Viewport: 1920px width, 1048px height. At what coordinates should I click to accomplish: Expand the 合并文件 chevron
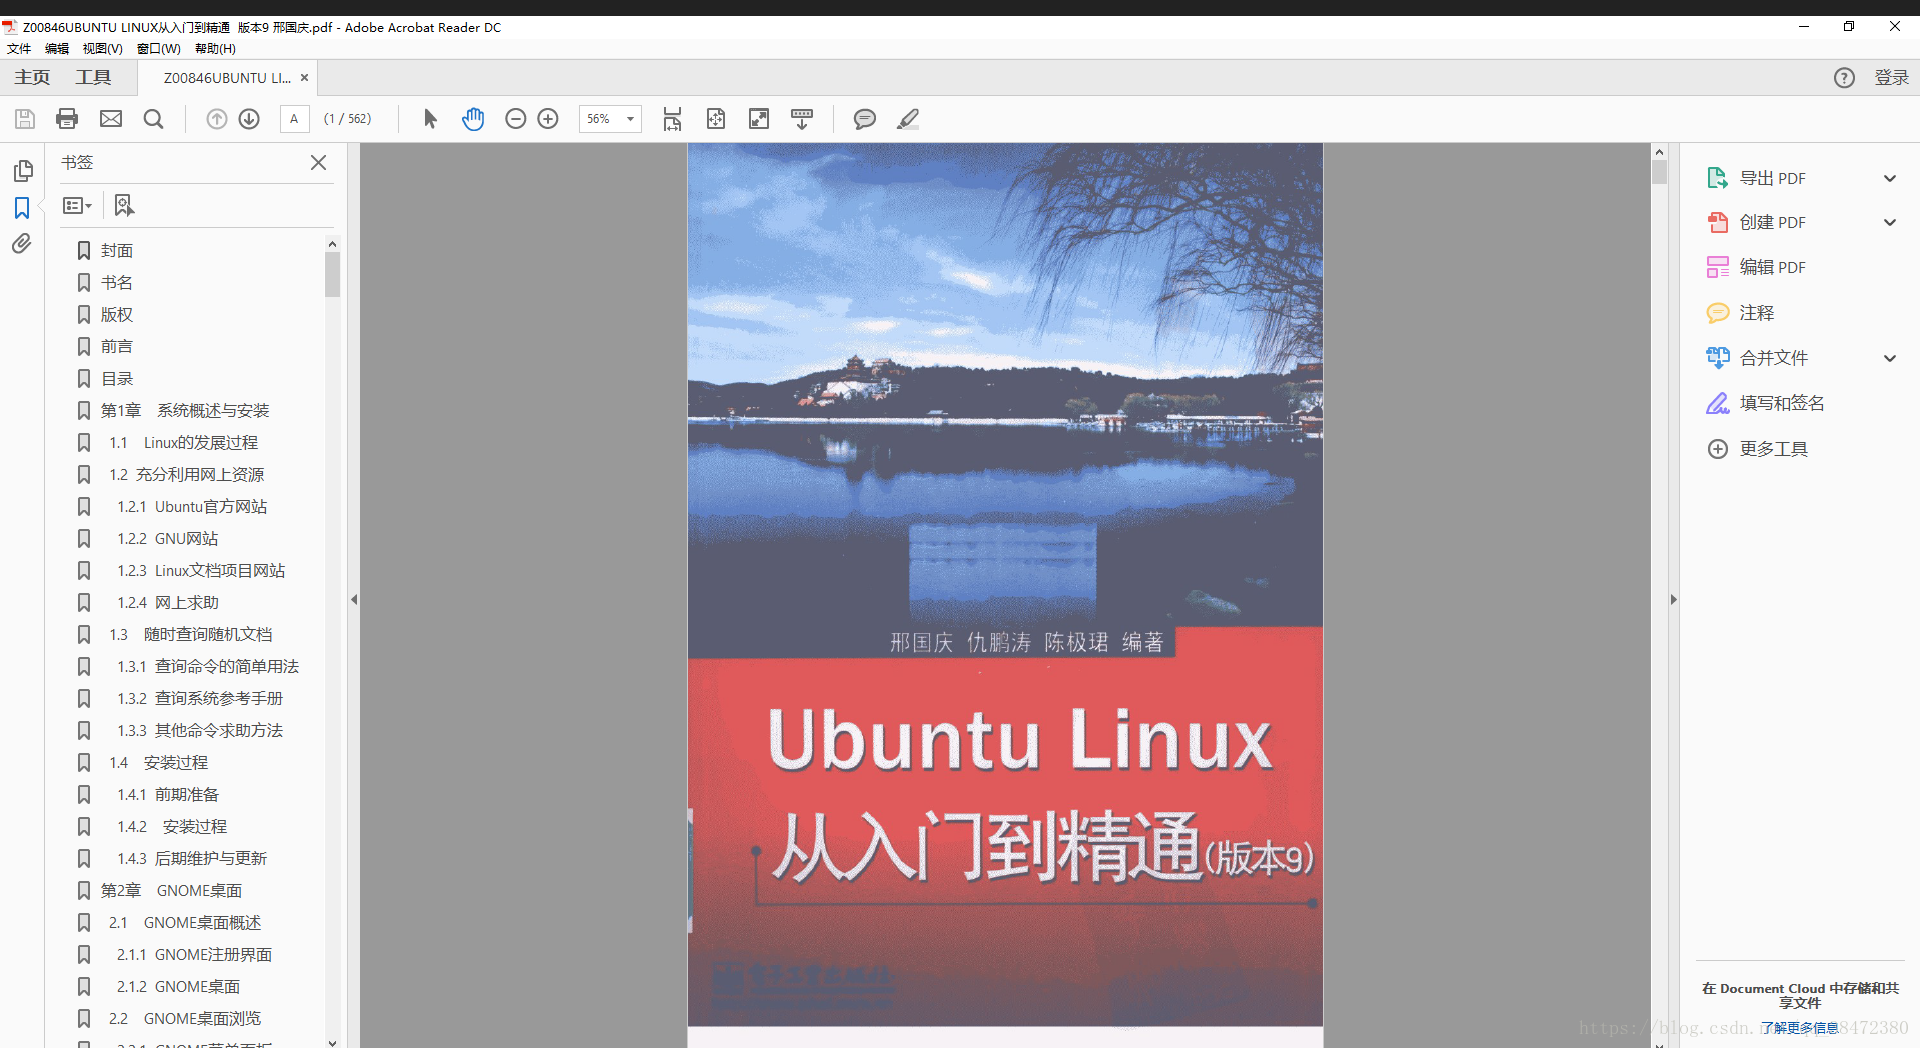tap(1890, 358)
